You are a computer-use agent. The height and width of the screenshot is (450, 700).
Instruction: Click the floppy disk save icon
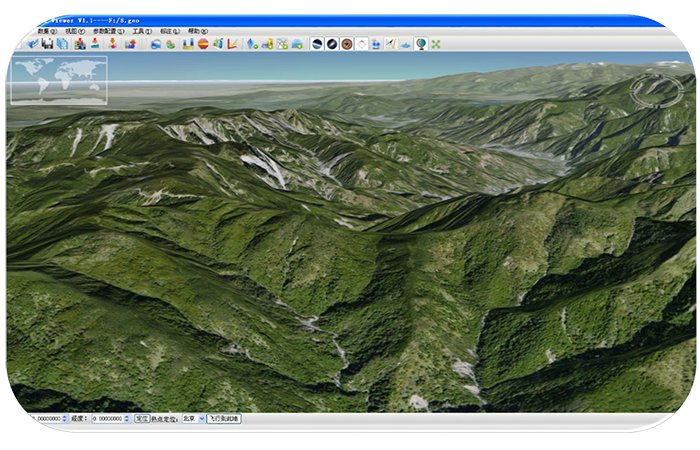click(47, 44)
